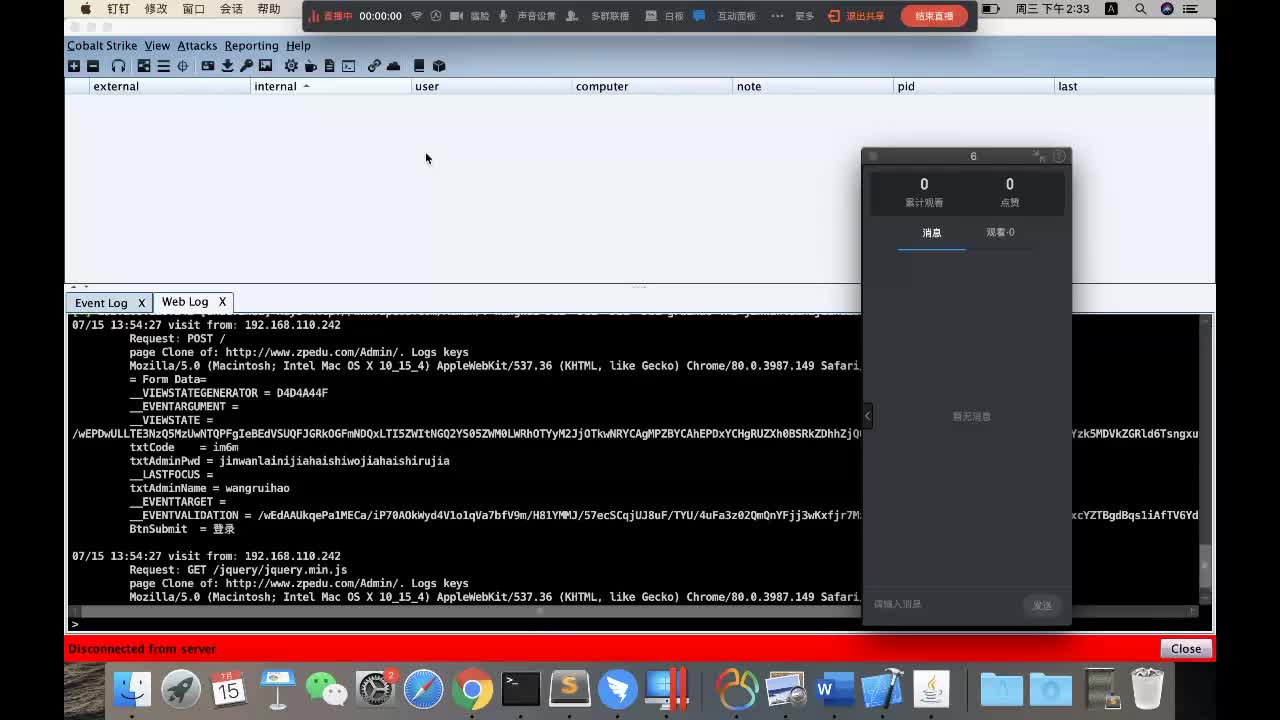1280x720 pixels.
Task: Click the Web Log command input field
Action: [x=640, y=624]
